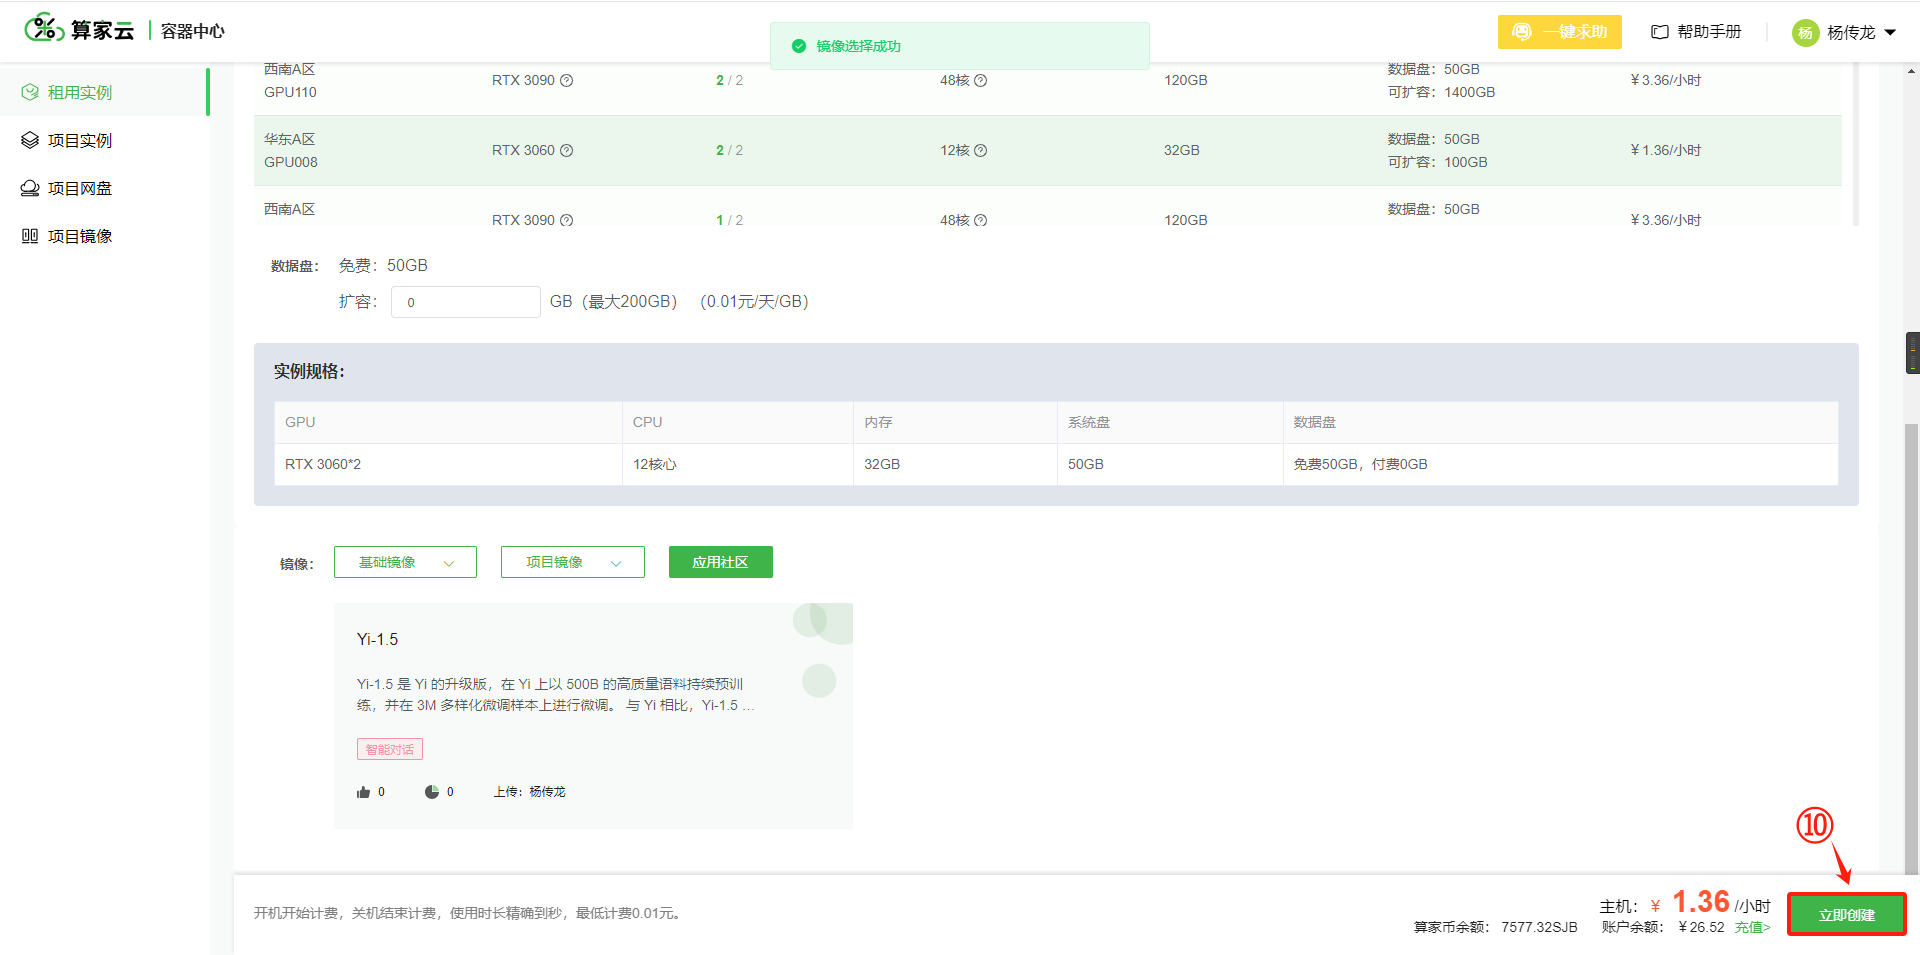Click the 上传：杨传龙 uploader text
Viewport: 1920px width, 955px height.
pyautogui.click(x=529, y=792)
